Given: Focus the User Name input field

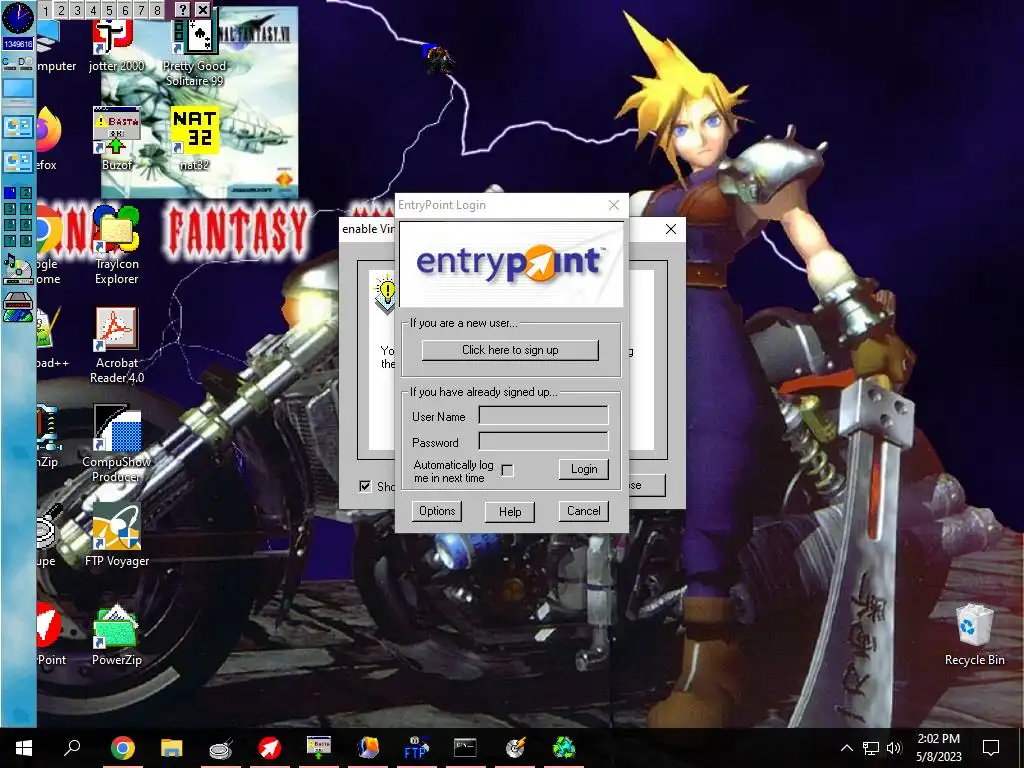Looking at the screenshot, I should (x=543, y=416).
